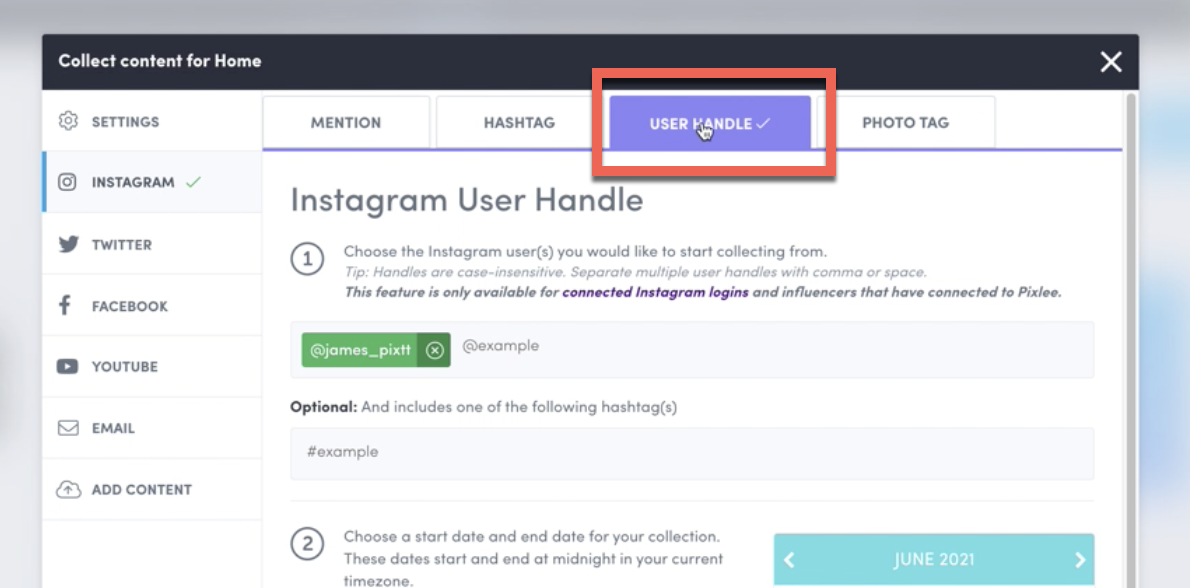Open the connected Instagram logins link

coord(655,293)
